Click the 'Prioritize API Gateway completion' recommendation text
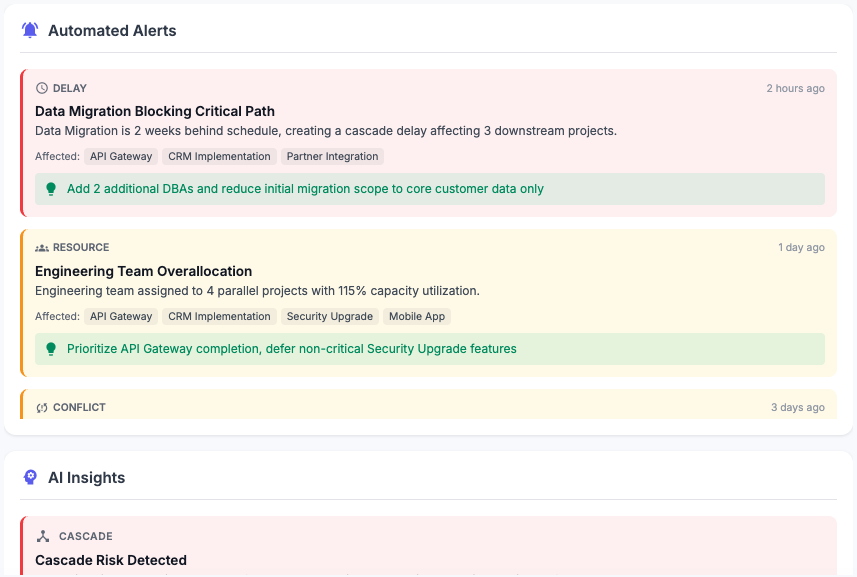Screen dimensions: 857x577 coord(291,349)
